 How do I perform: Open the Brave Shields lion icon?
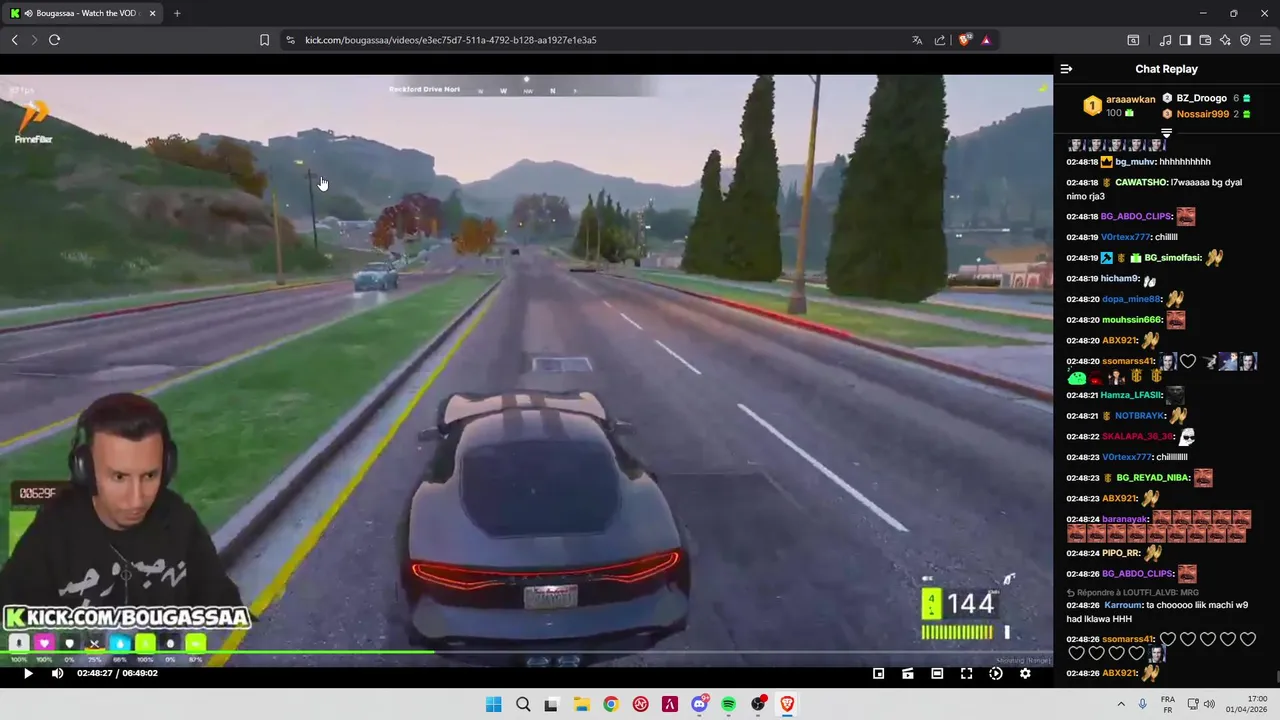[964, 40]
